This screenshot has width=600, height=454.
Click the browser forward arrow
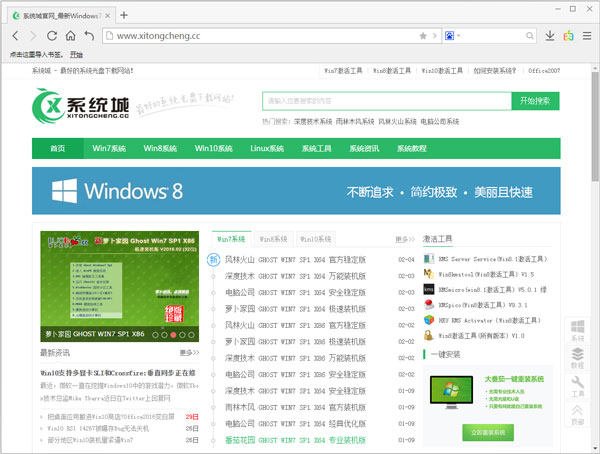pyautogui.click(x=33, y=36)
